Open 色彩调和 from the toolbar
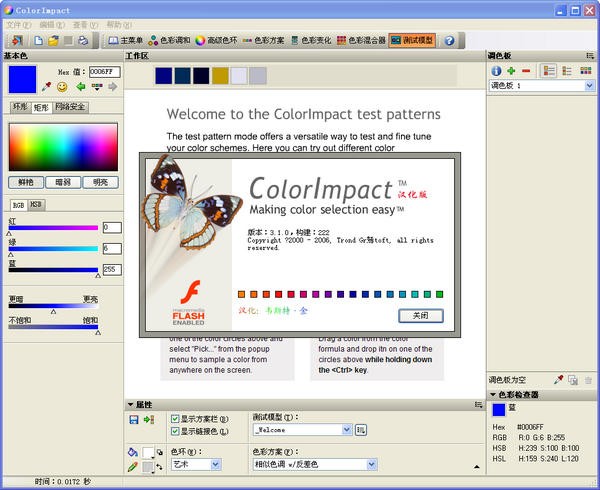This screenshot has height=490, width=600. (x=169, y=40)
